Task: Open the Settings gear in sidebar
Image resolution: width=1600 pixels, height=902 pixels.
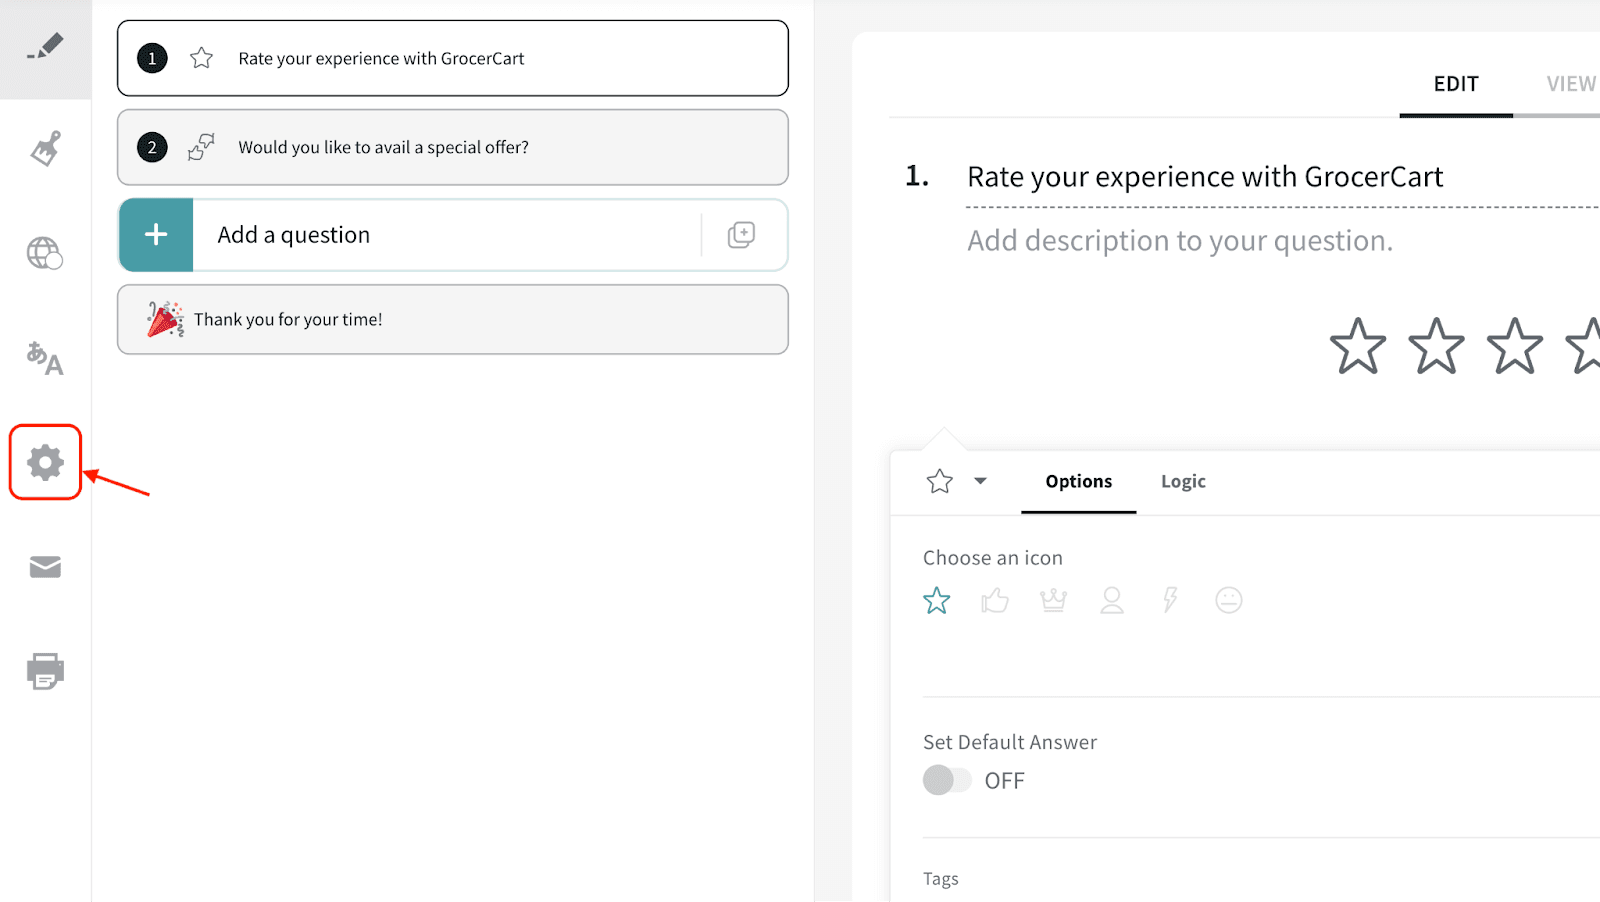Action: point(45,462)
